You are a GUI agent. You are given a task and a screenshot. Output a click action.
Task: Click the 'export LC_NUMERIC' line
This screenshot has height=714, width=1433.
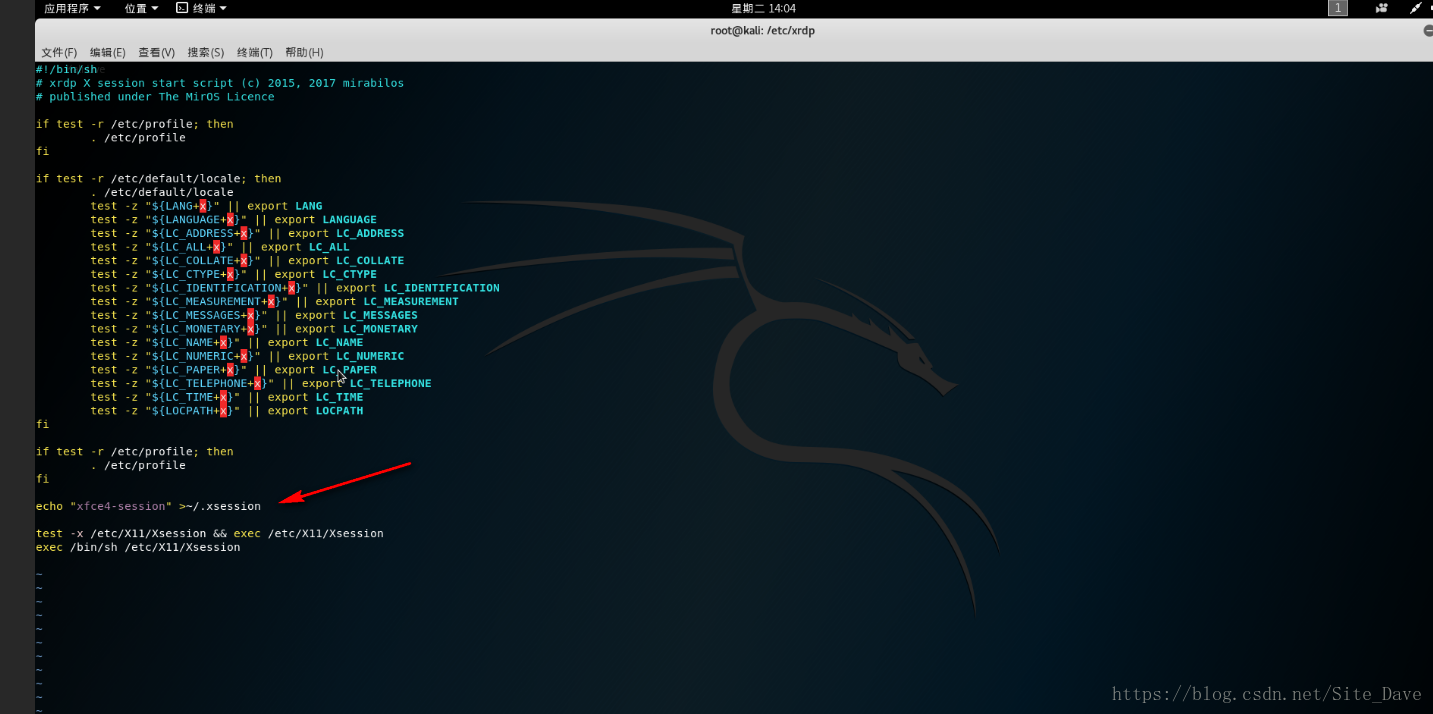247,356
